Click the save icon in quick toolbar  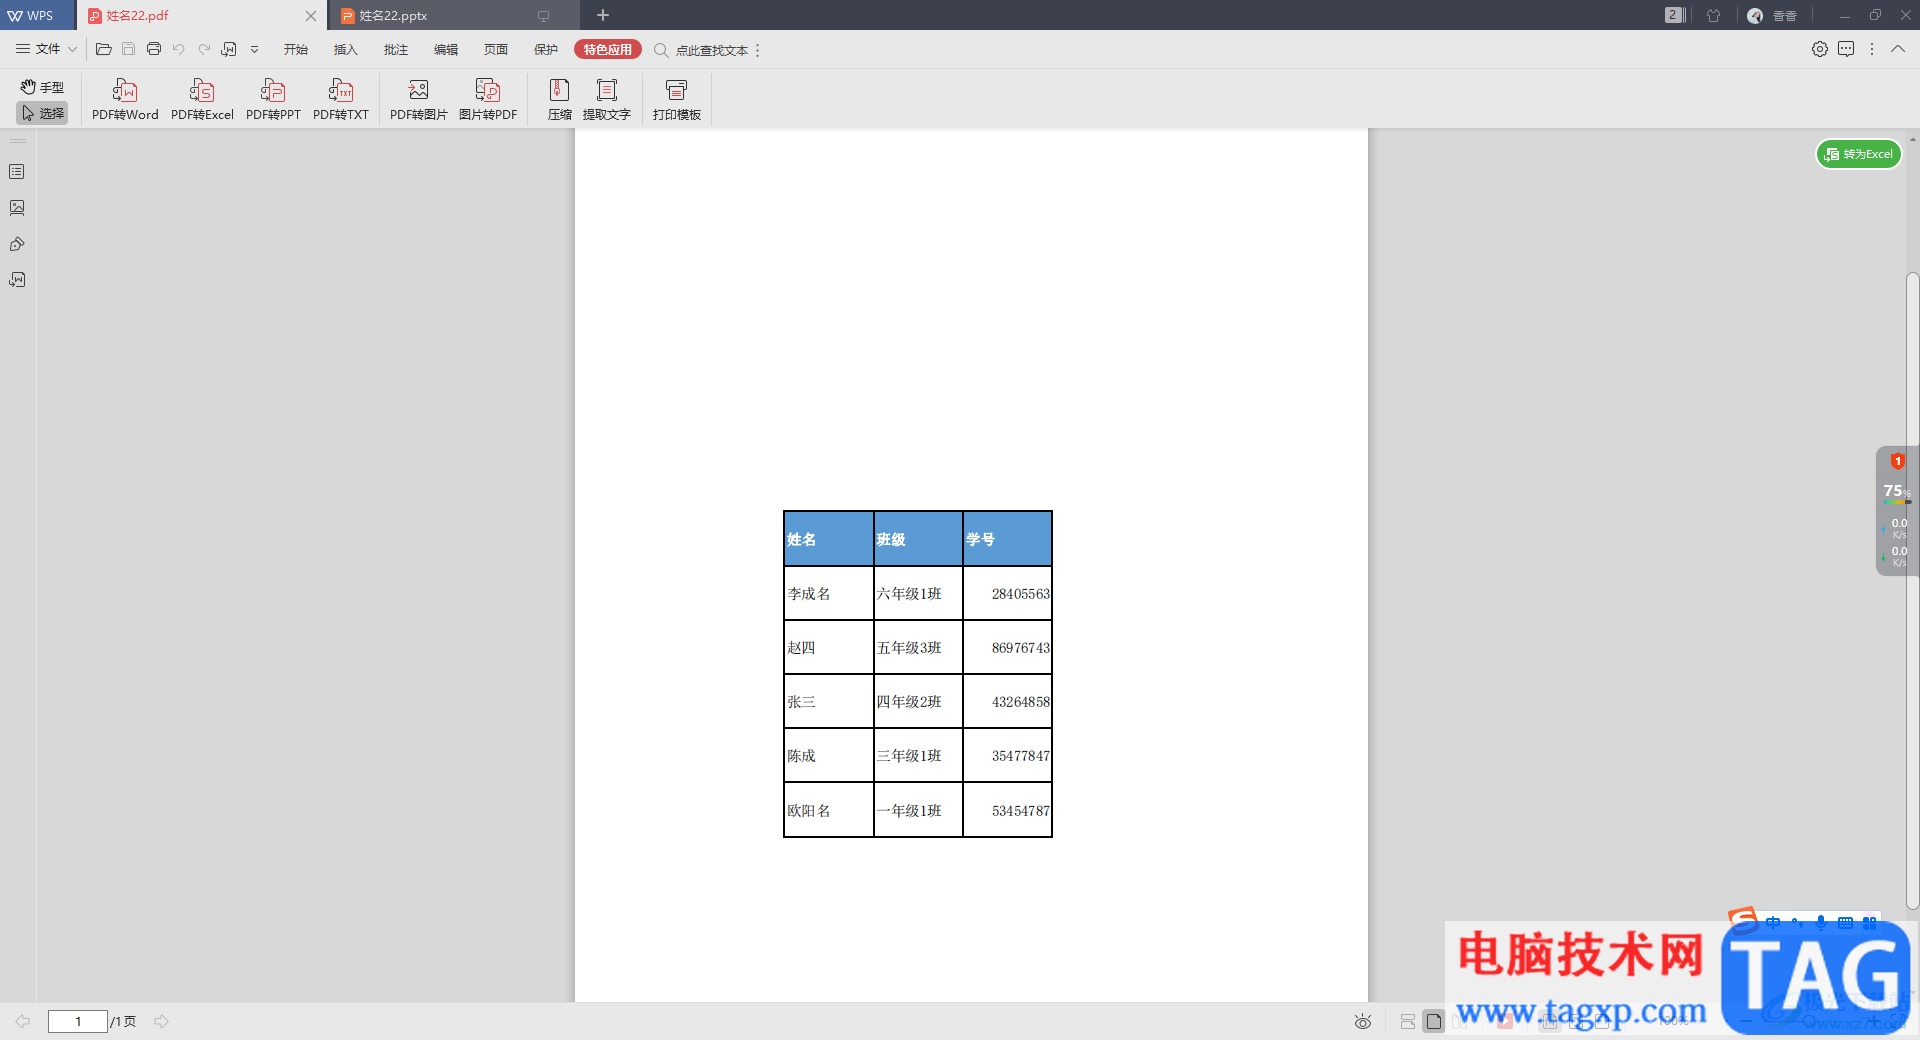pyautogui.click(x=129, y=49)
